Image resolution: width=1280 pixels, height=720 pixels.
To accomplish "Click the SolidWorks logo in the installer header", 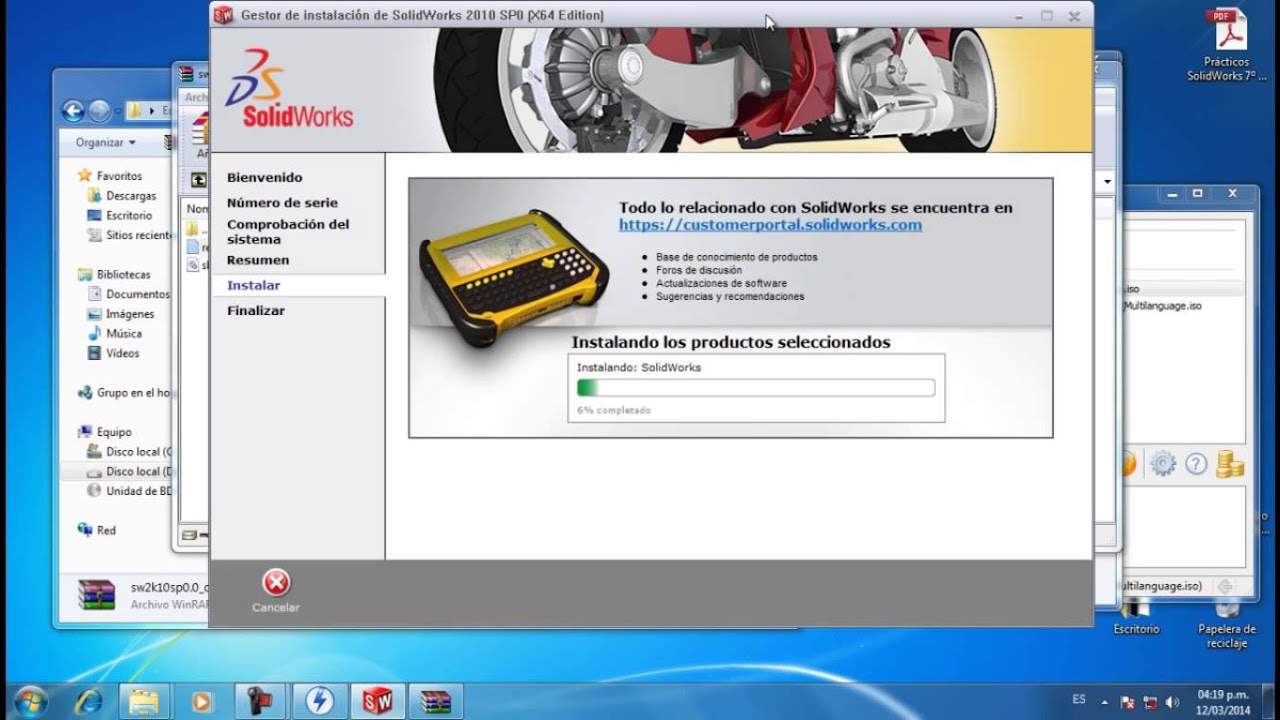I will click(x=290, y=90).
